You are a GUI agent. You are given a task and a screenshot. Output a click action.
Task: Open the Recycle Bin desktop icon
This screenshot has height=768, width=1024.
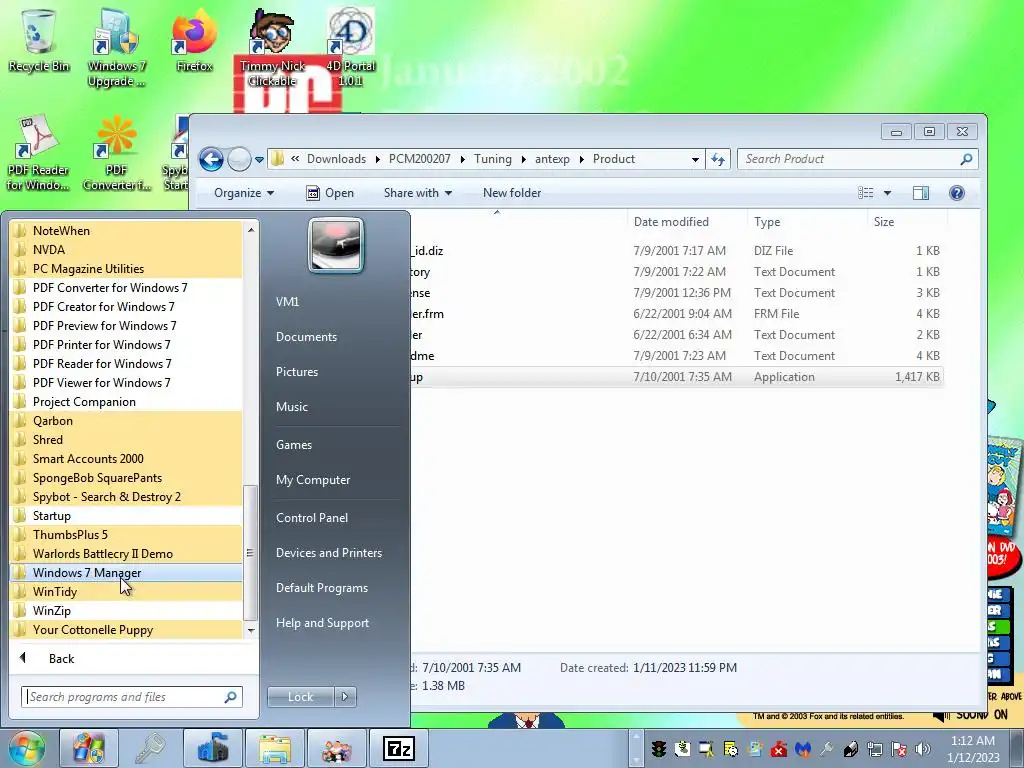(x=39, y=41)
